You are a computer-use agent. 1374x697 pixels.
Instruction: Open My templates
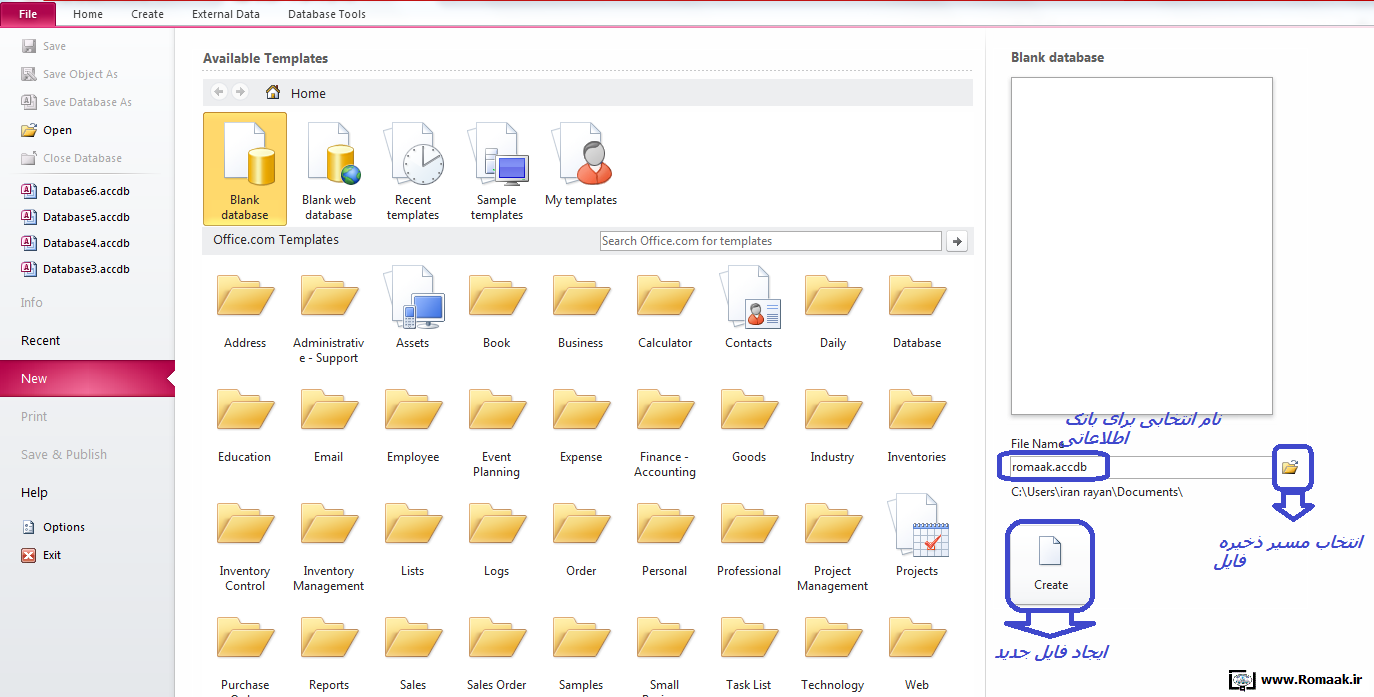[581, 165]
